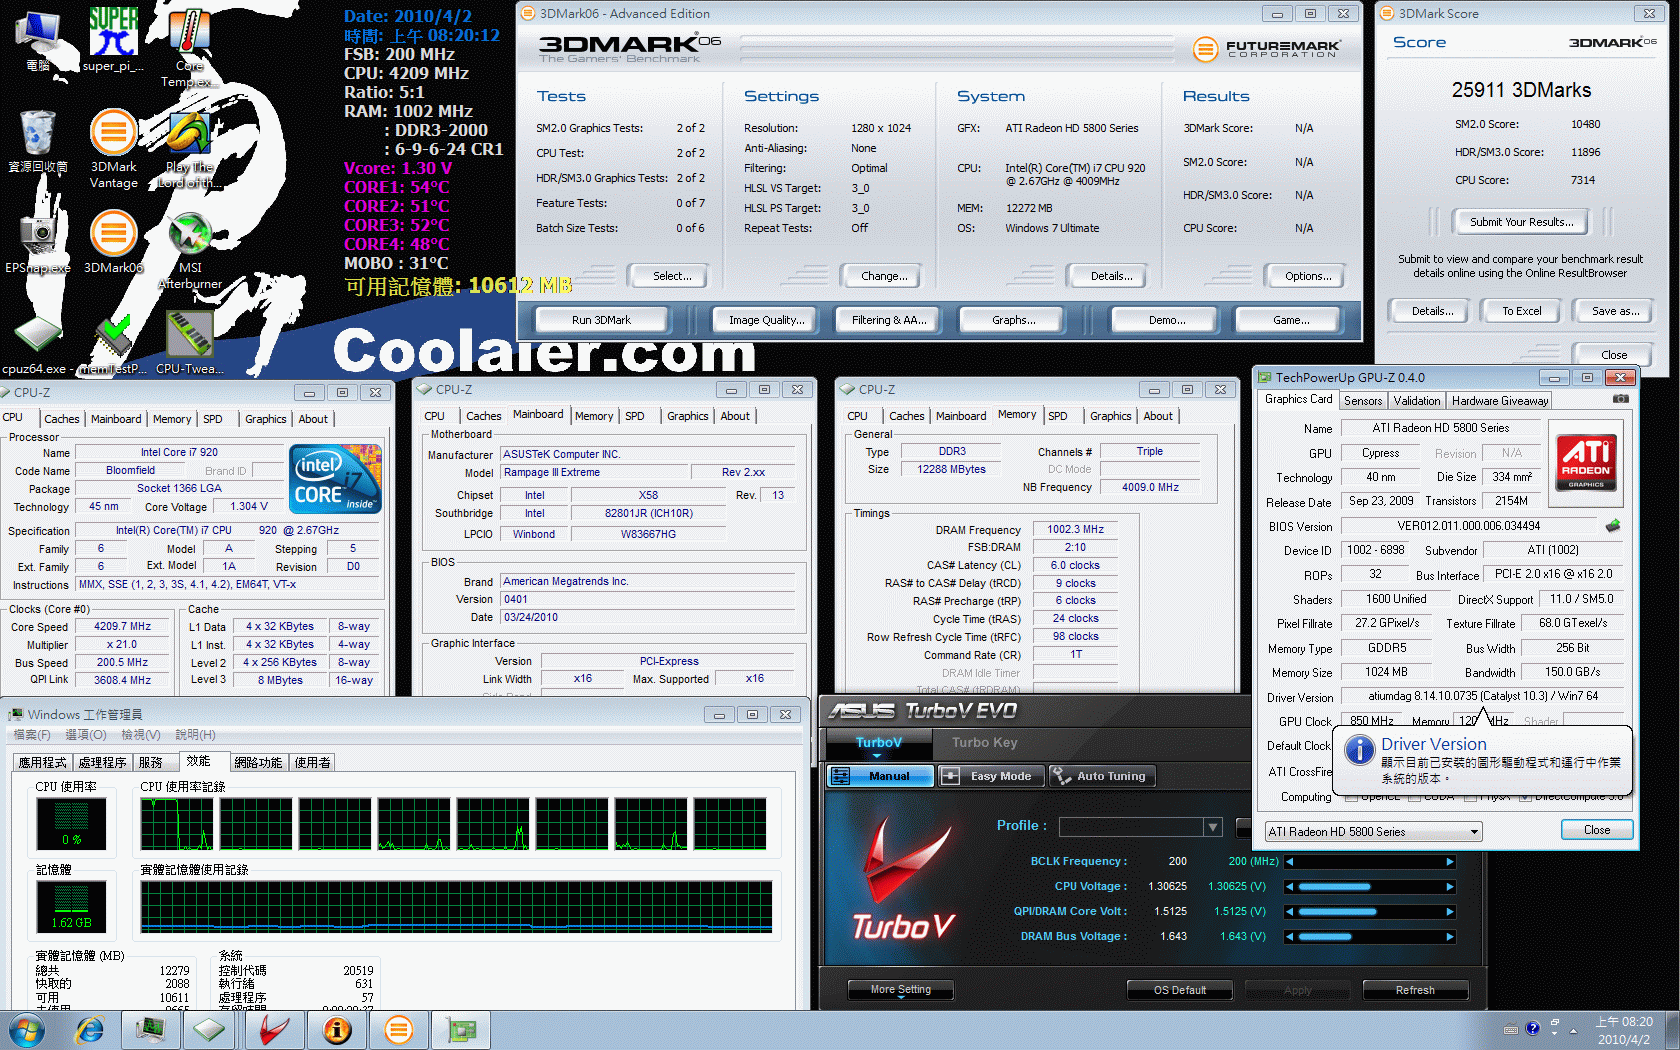Open the 檢視(V) menu in Task Manager
This screenshot has height=1050, width=1680.
point(141,735)
